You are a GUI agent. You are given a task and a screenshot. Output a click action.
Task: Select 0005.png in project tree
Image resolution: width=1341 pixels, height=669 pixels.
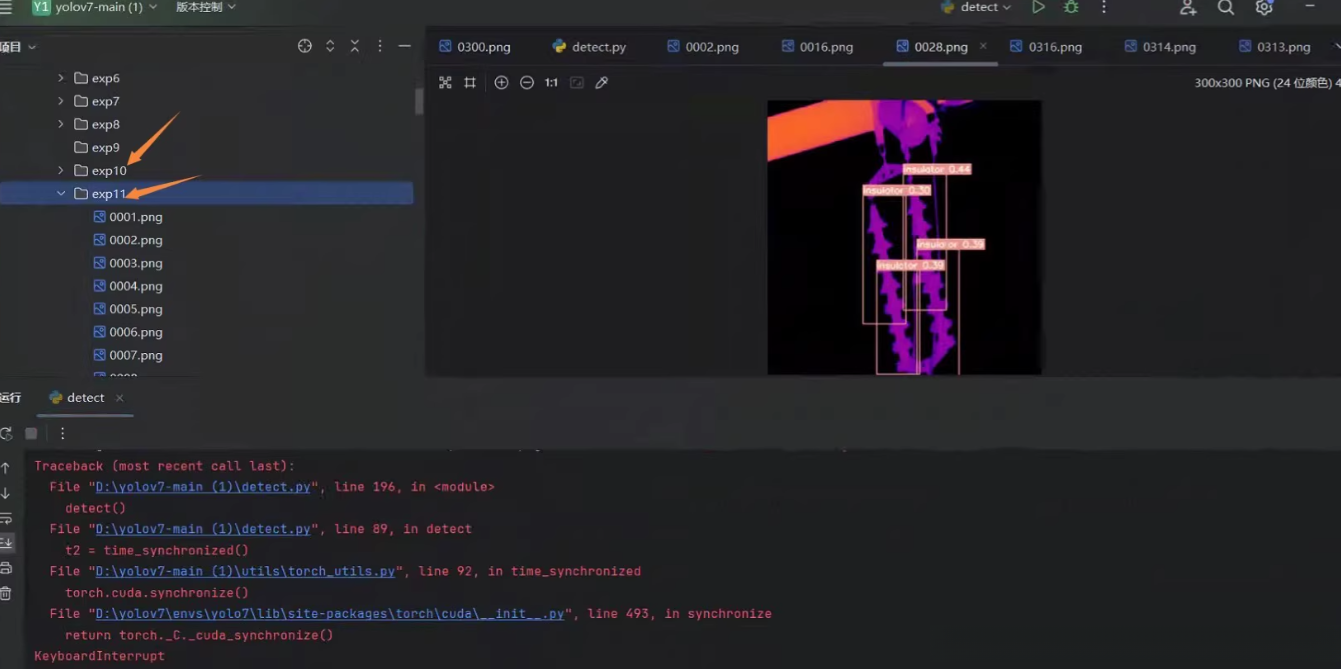[x=127, y=309]
